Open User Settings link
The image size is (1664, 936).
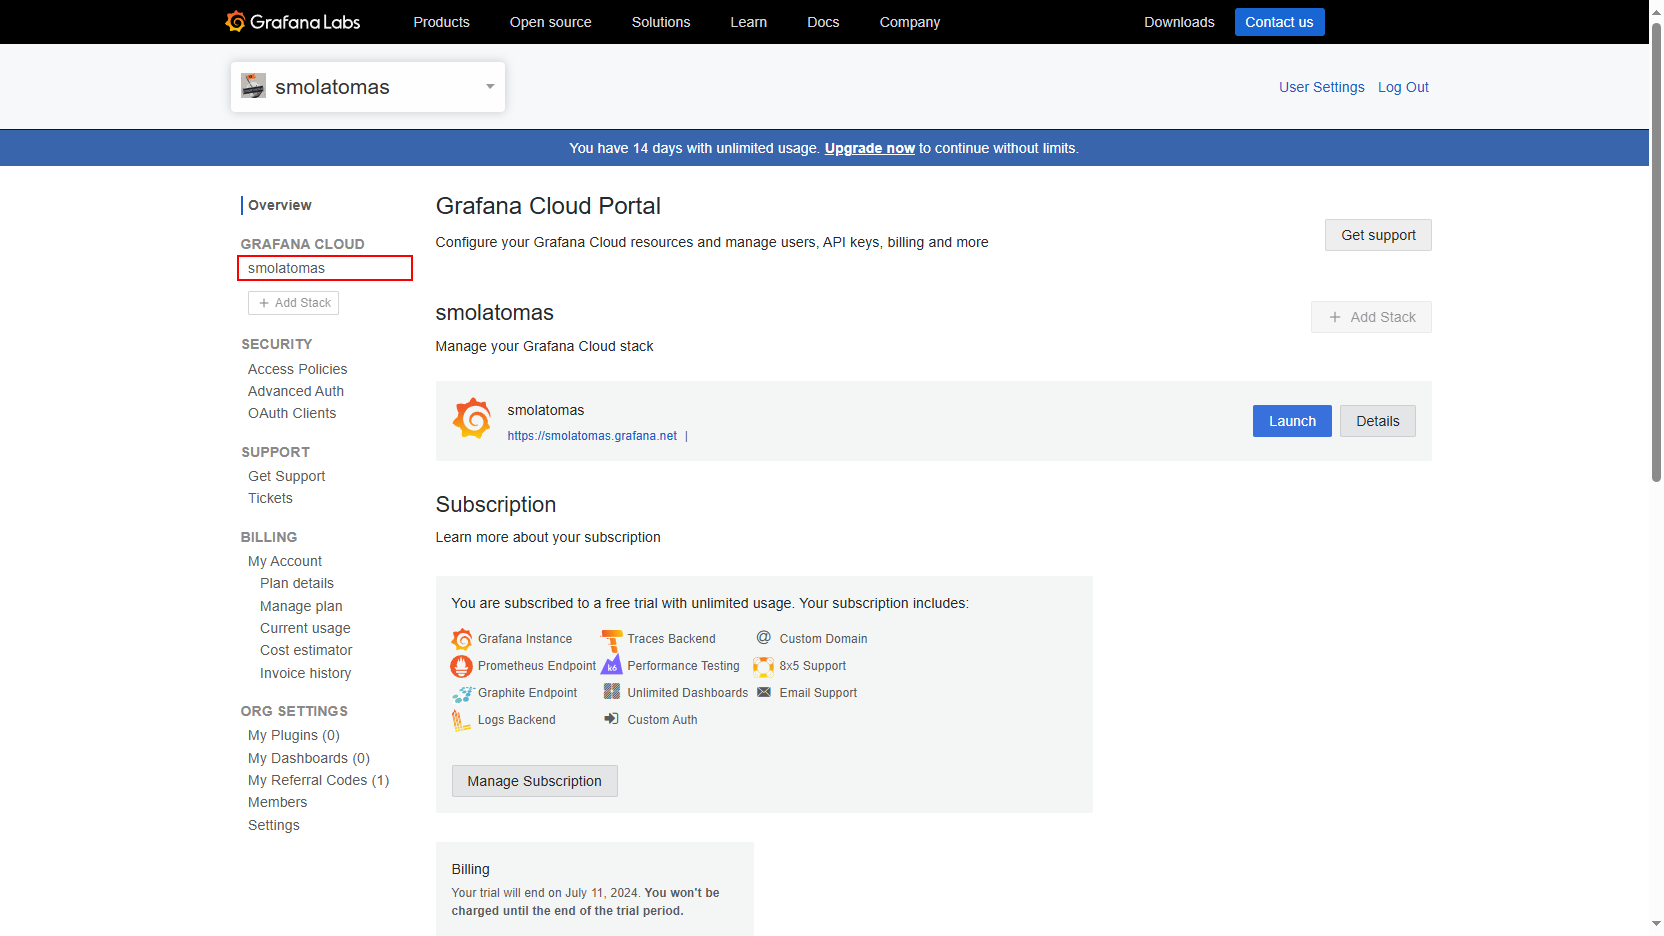point(1321,87)
